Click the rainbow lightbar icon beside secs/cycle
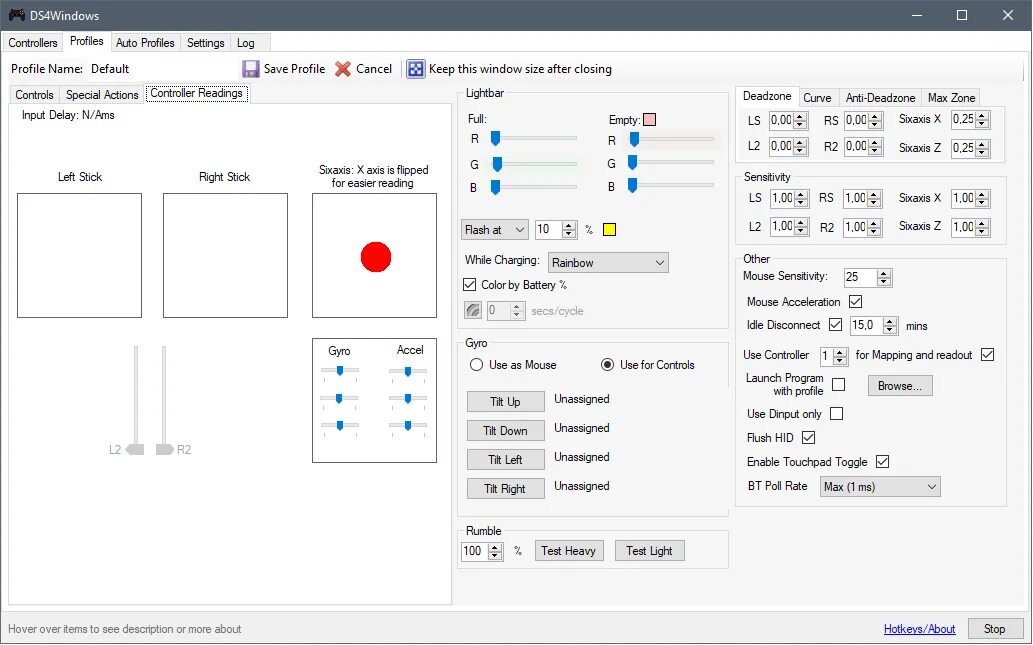Image resolution: width=1033 pixels, height=645 pixels. 473,310
